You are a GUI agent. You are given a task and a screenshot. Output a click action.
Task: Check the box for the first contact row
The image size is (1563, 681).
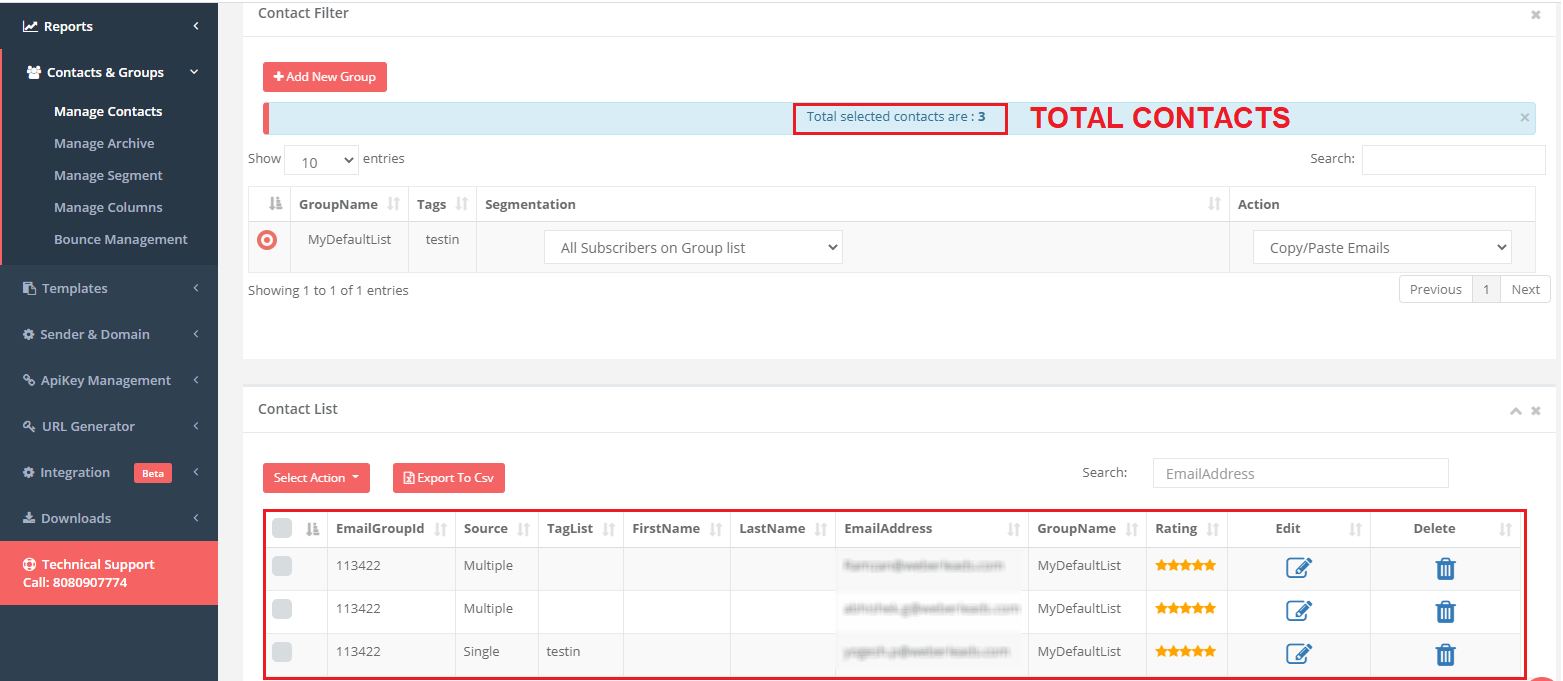tap(282, 566)
